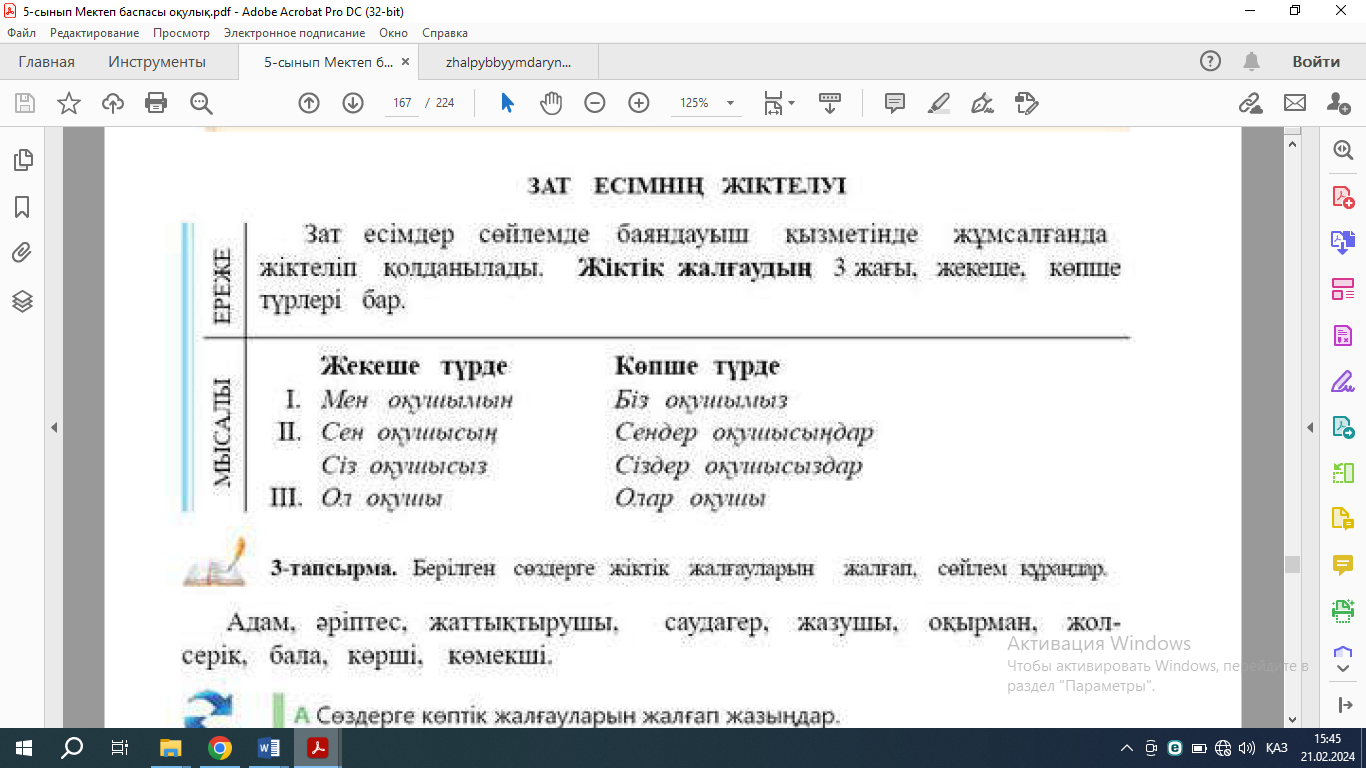
Task: Open the Fill & Sign tool in right pane
Action: coord(1342,382)
